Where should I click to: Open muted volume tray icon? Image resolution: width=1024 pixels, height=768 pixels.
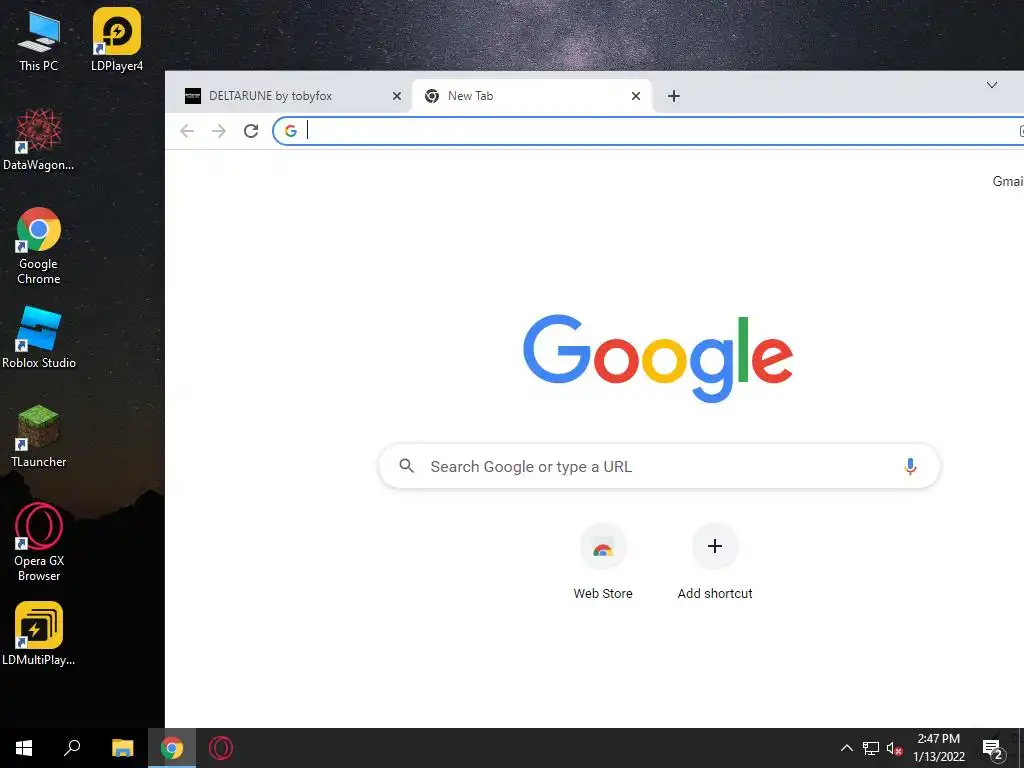(x=894, y=748)
